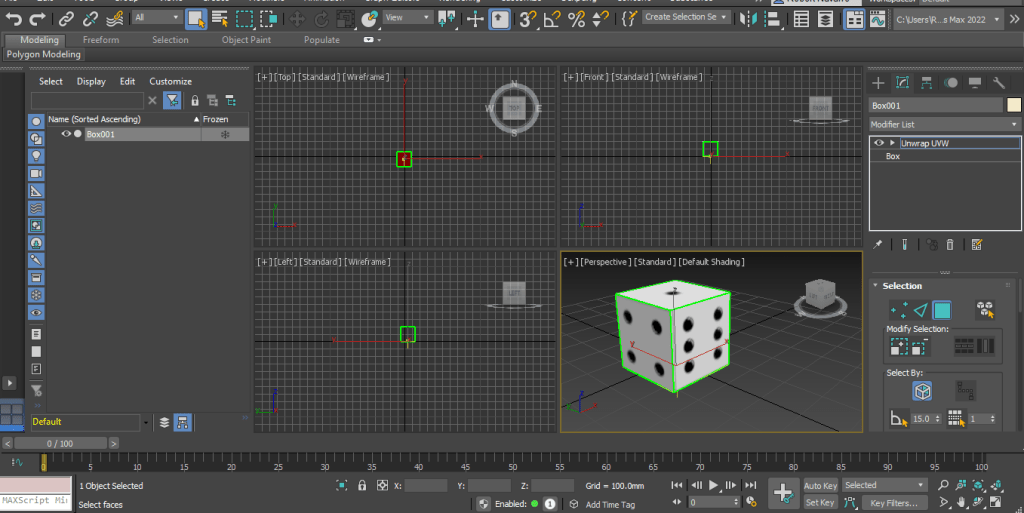Viewport: 1024px width, 513px height.
Task: Click the Box001 object color swatch
Action: [1013, 105]
